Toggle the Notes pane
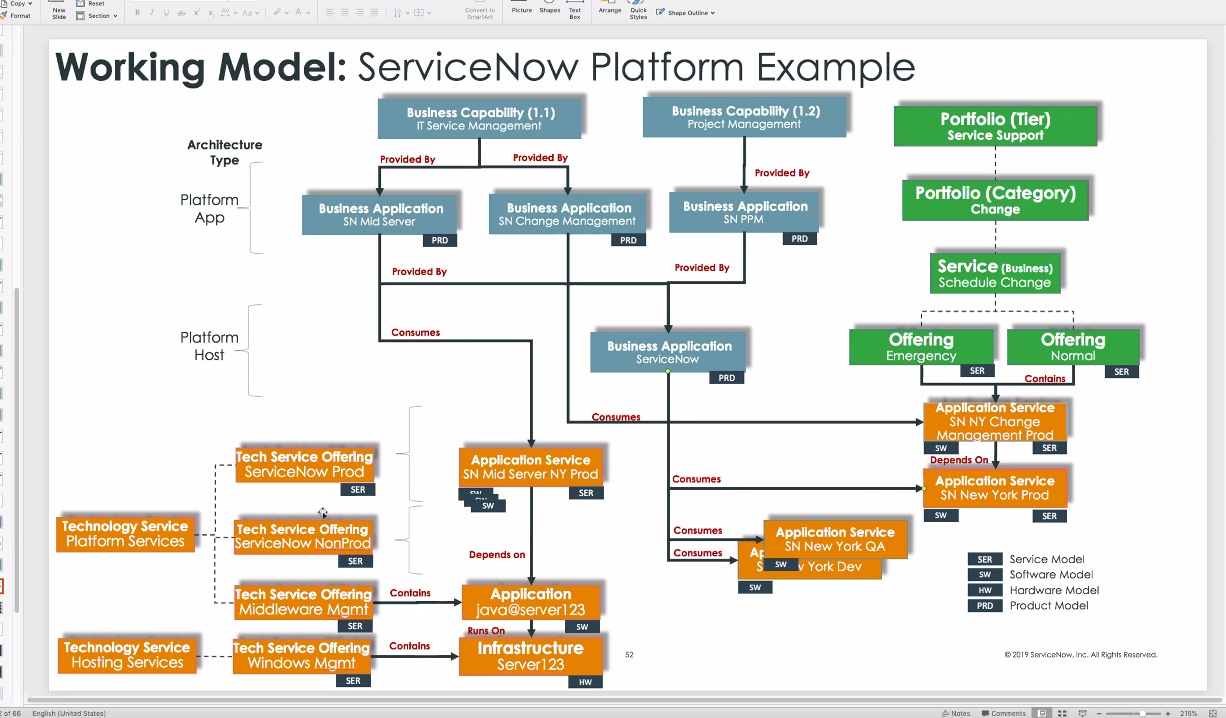1226x718 pixels. point(957,713)
